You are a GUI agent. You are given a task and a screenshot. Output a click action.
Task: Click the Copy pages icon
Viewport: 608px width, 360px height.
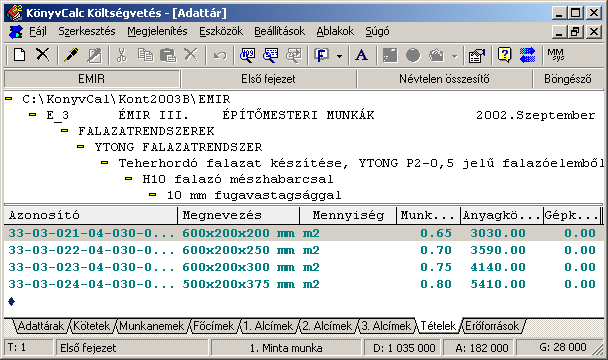click(x=145, y=55)
